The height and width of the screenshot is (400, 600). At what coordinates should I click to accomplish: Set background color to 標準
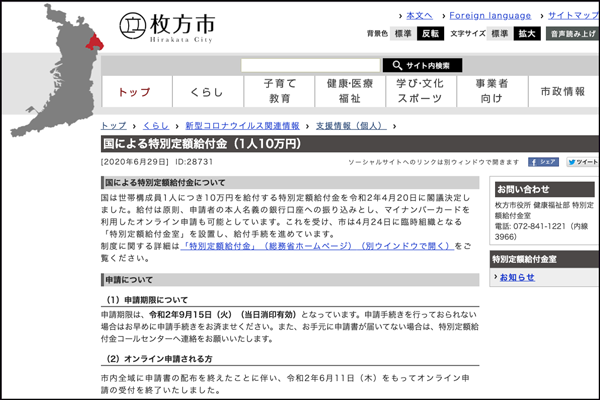(x=403, y=33)
